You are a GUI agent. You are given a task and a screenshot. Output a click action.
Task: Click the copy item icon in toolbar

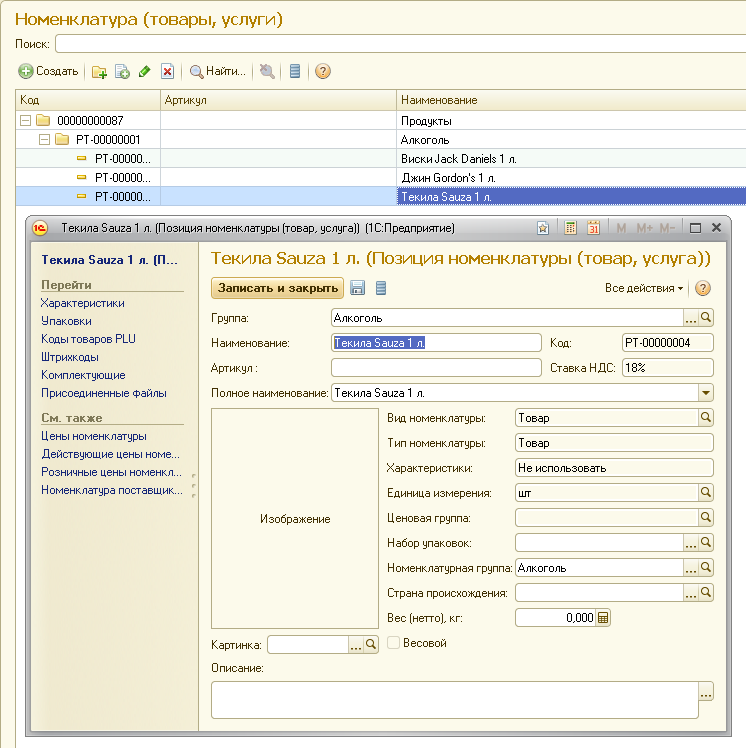click(x=122, y=72)
